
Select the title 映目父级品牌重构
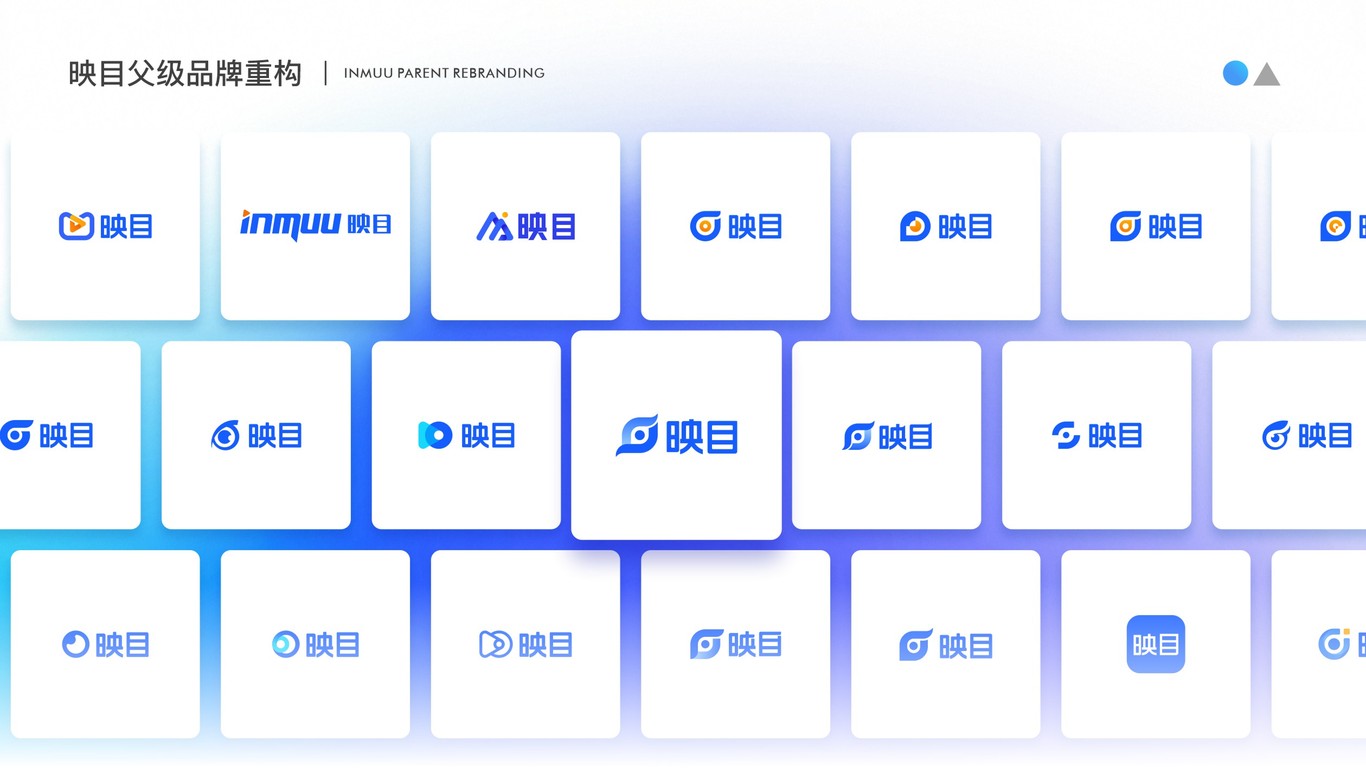[185, 73]
